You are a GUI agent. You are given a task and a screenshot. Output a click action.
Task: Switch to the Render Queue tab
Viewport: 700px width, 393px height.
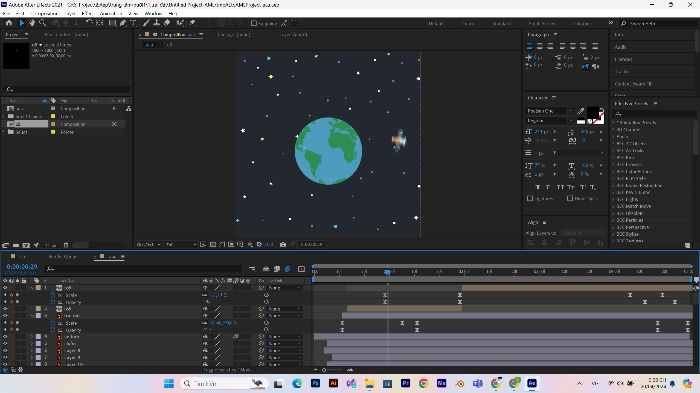tap(62, 257)
